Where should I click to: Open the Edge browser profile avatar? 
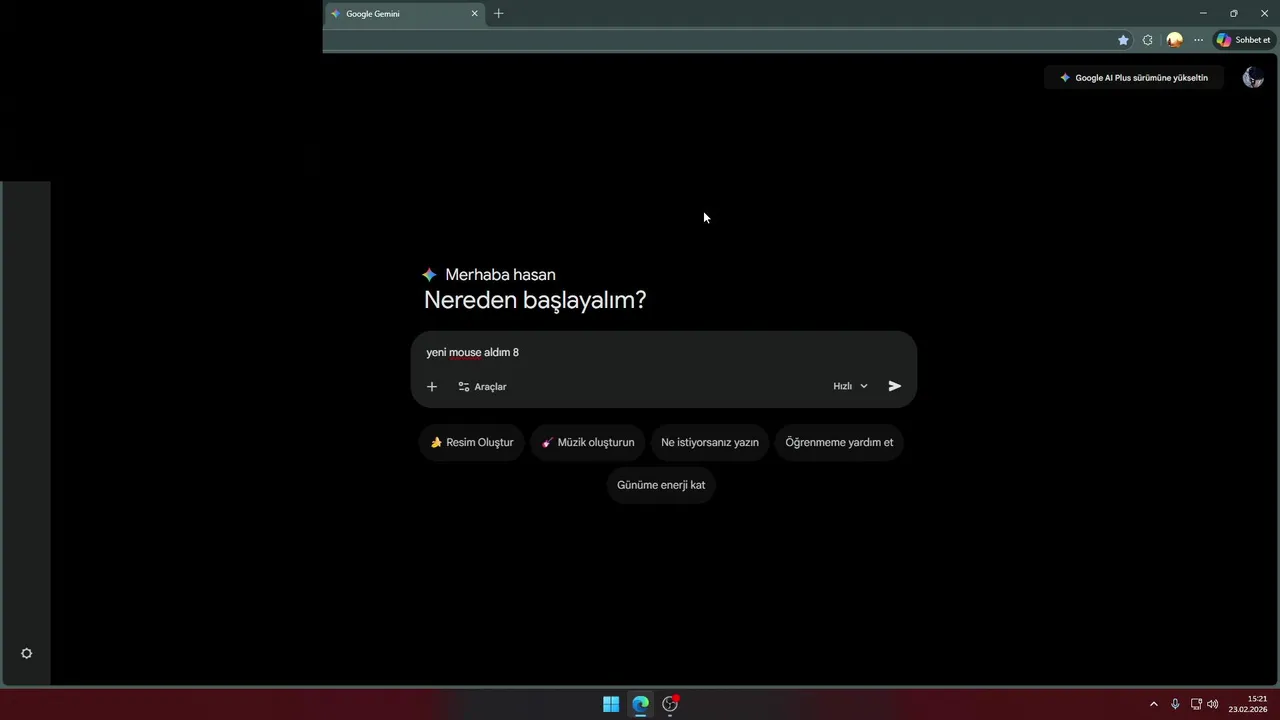[1174, 40]
